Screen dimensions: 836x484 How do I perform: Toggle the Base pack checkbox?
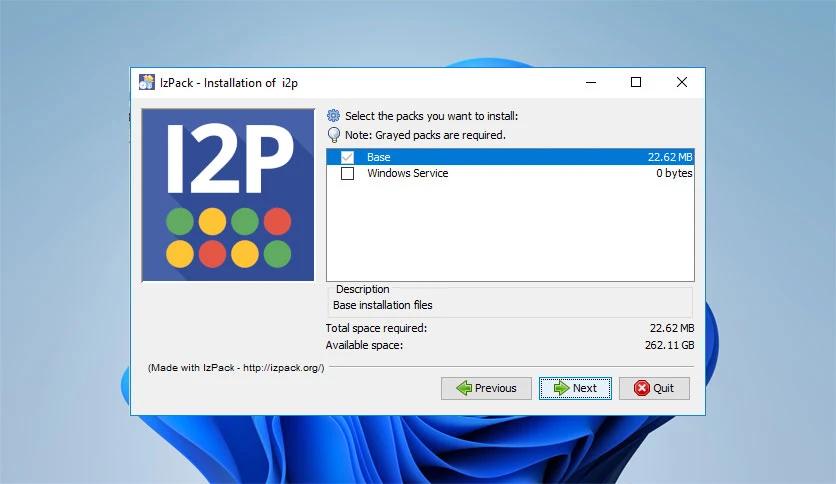click(x=347, y=157)
